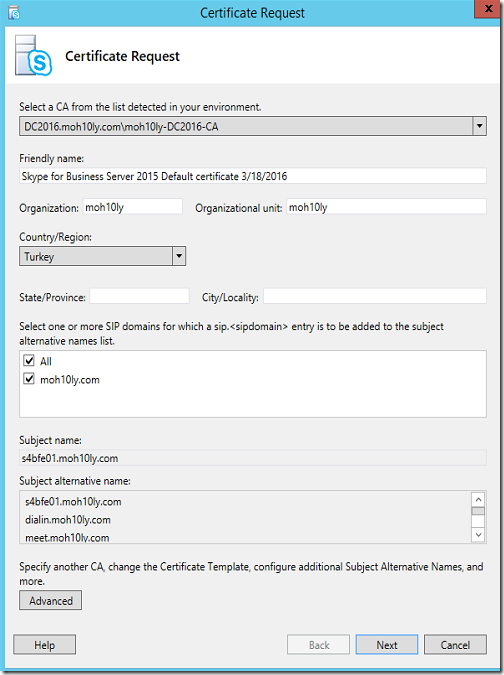
Task: Click the Country/Region dropdown arrow
Action: click(x=179, y=257)
